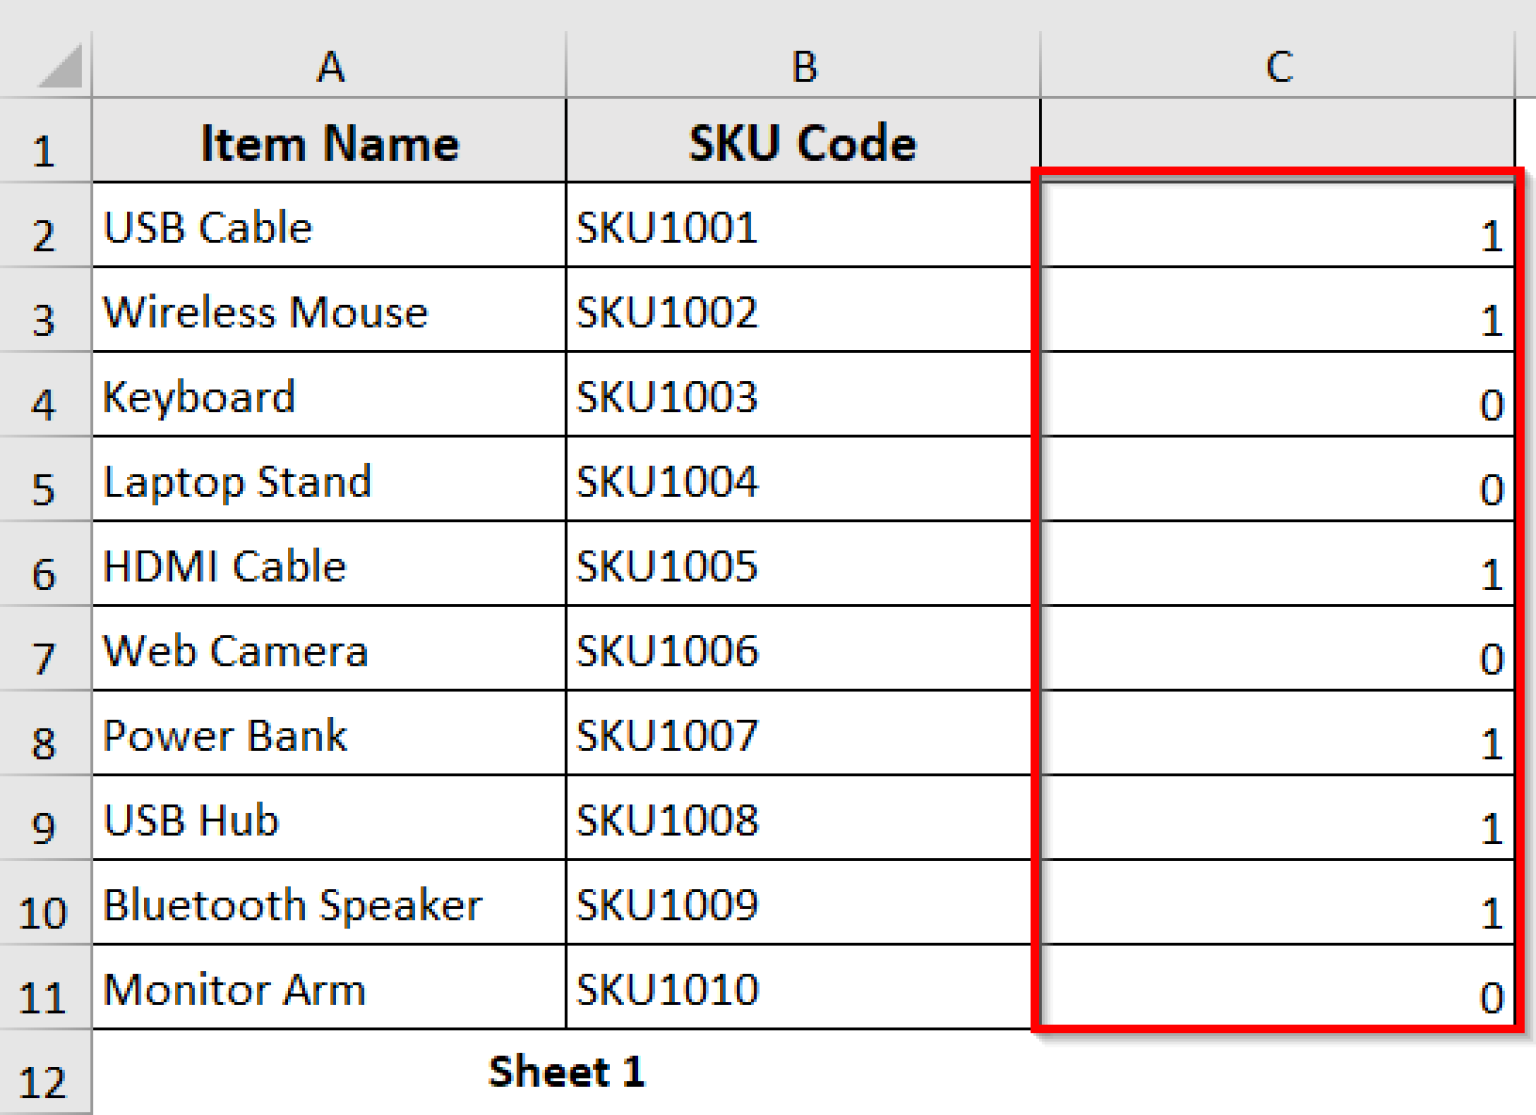Image resolution: width=1536 pixels, height=1115 pixels.
Task: Select column header B
Action: coord(800,65)
